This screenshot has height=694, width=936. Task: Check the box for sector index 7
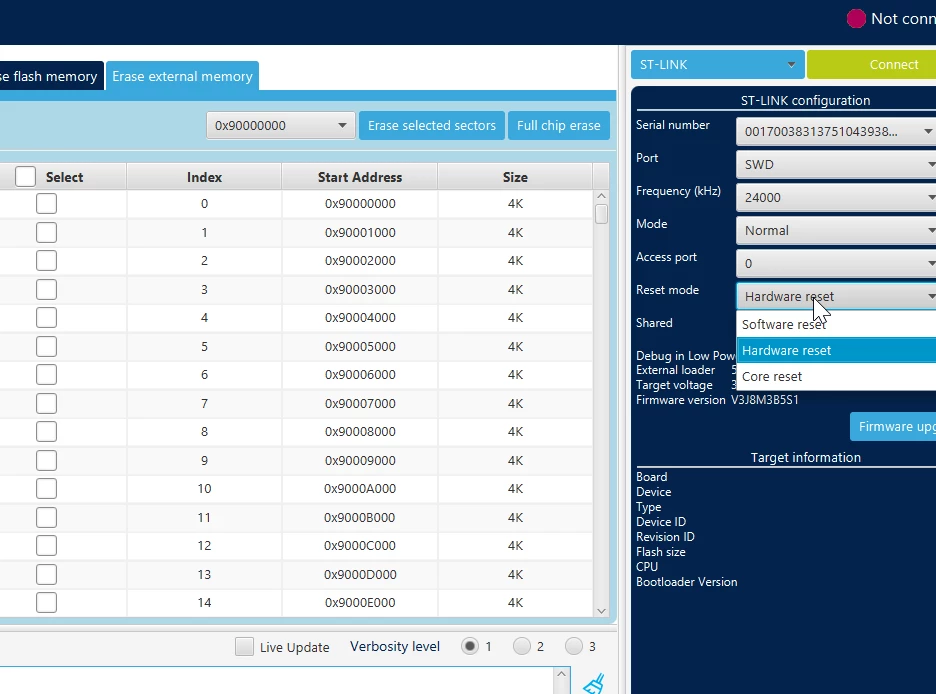click(x=47, y=403)
